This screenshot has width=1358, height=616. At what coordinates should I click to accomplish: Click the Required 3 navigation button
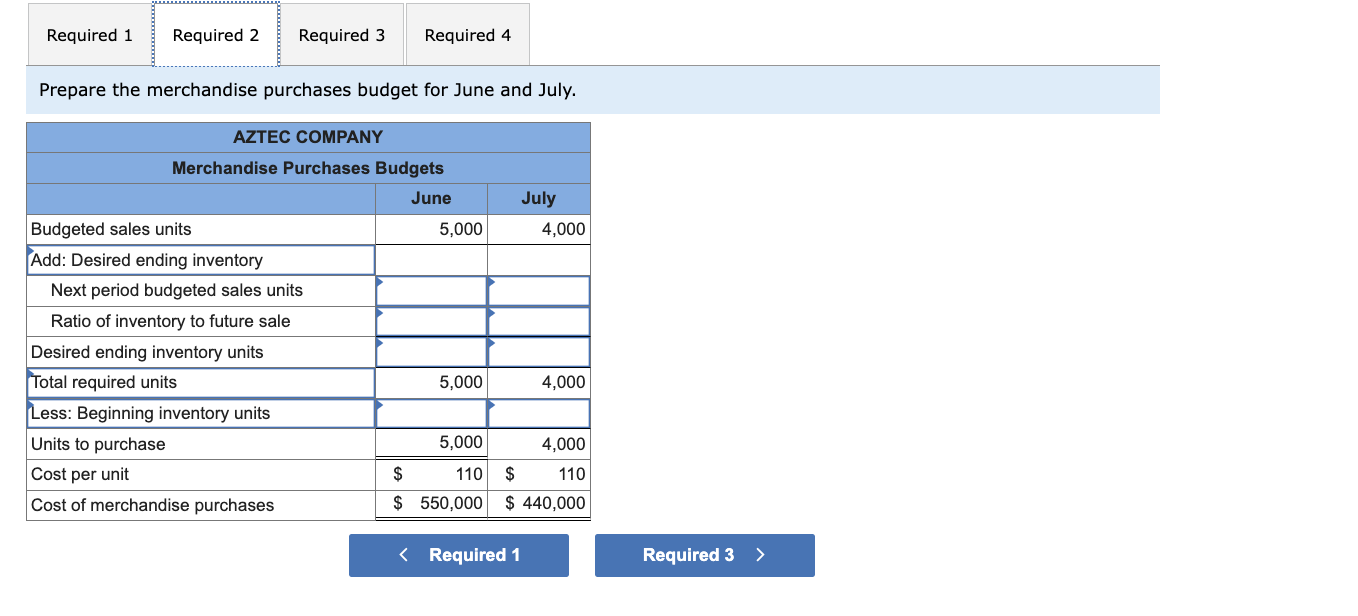tap(704, 555)
